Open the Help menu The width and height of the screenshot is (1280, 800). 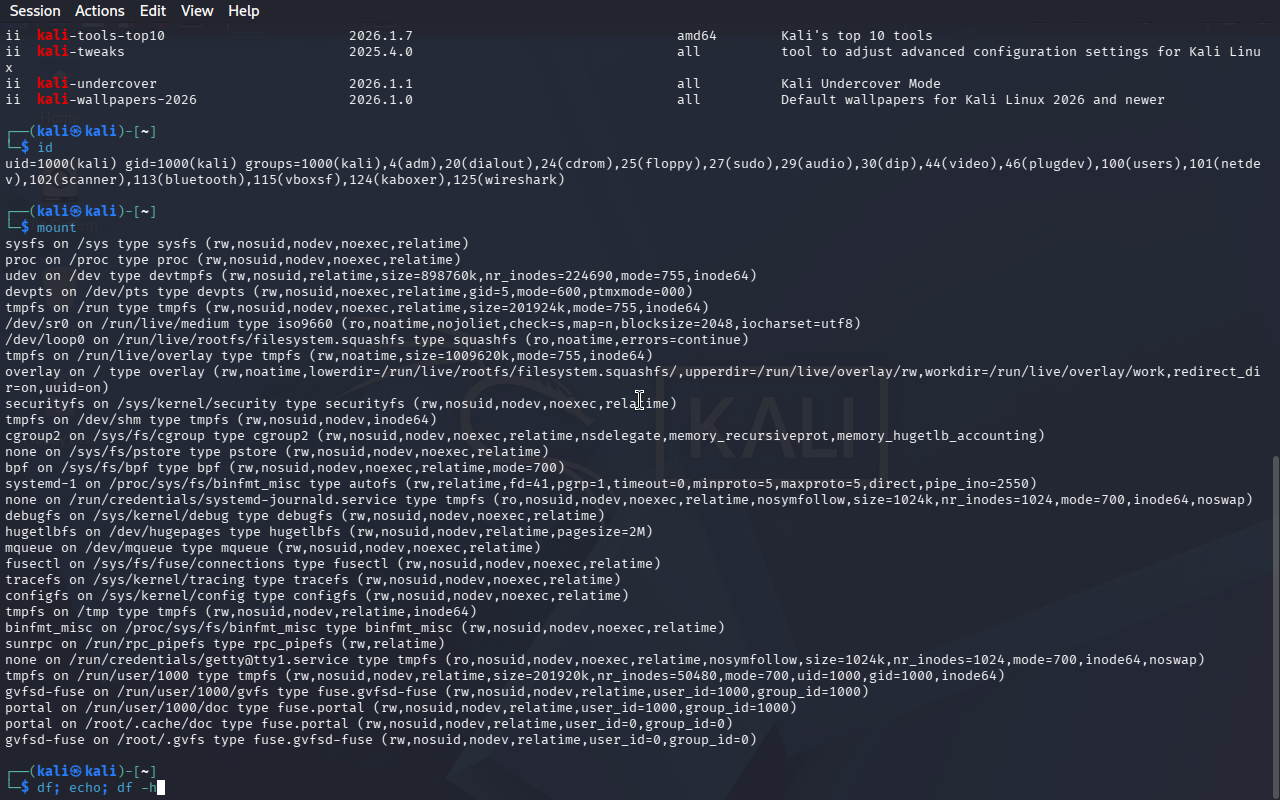point(243,11)
